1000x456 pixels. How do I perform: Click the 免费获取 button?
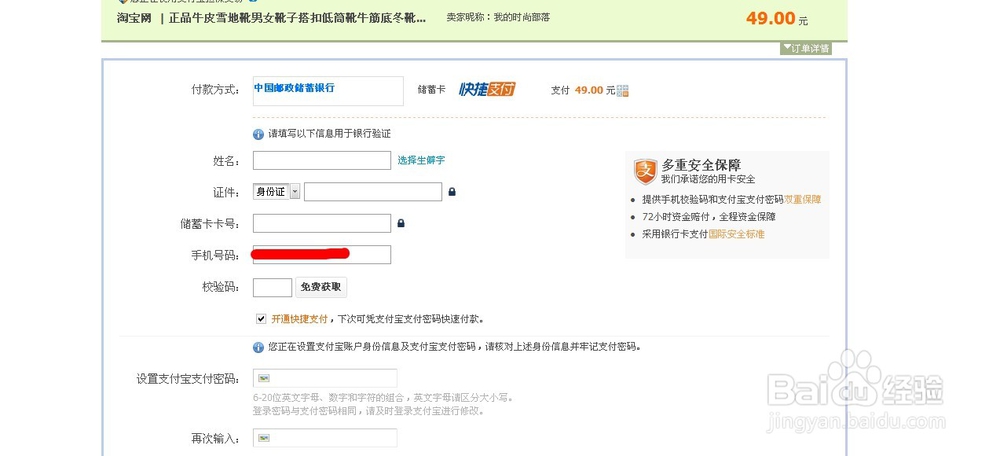click(321, 287)
